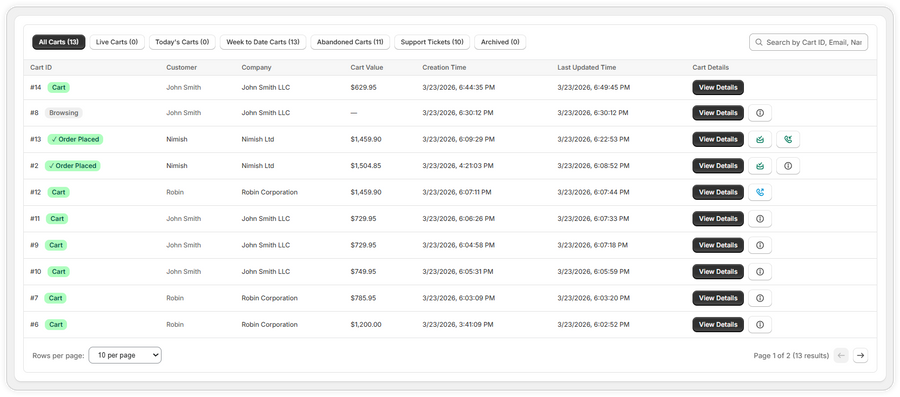Click Nimish Ltd in cart #13 row
900x397 pixels.
click(258, 139)
